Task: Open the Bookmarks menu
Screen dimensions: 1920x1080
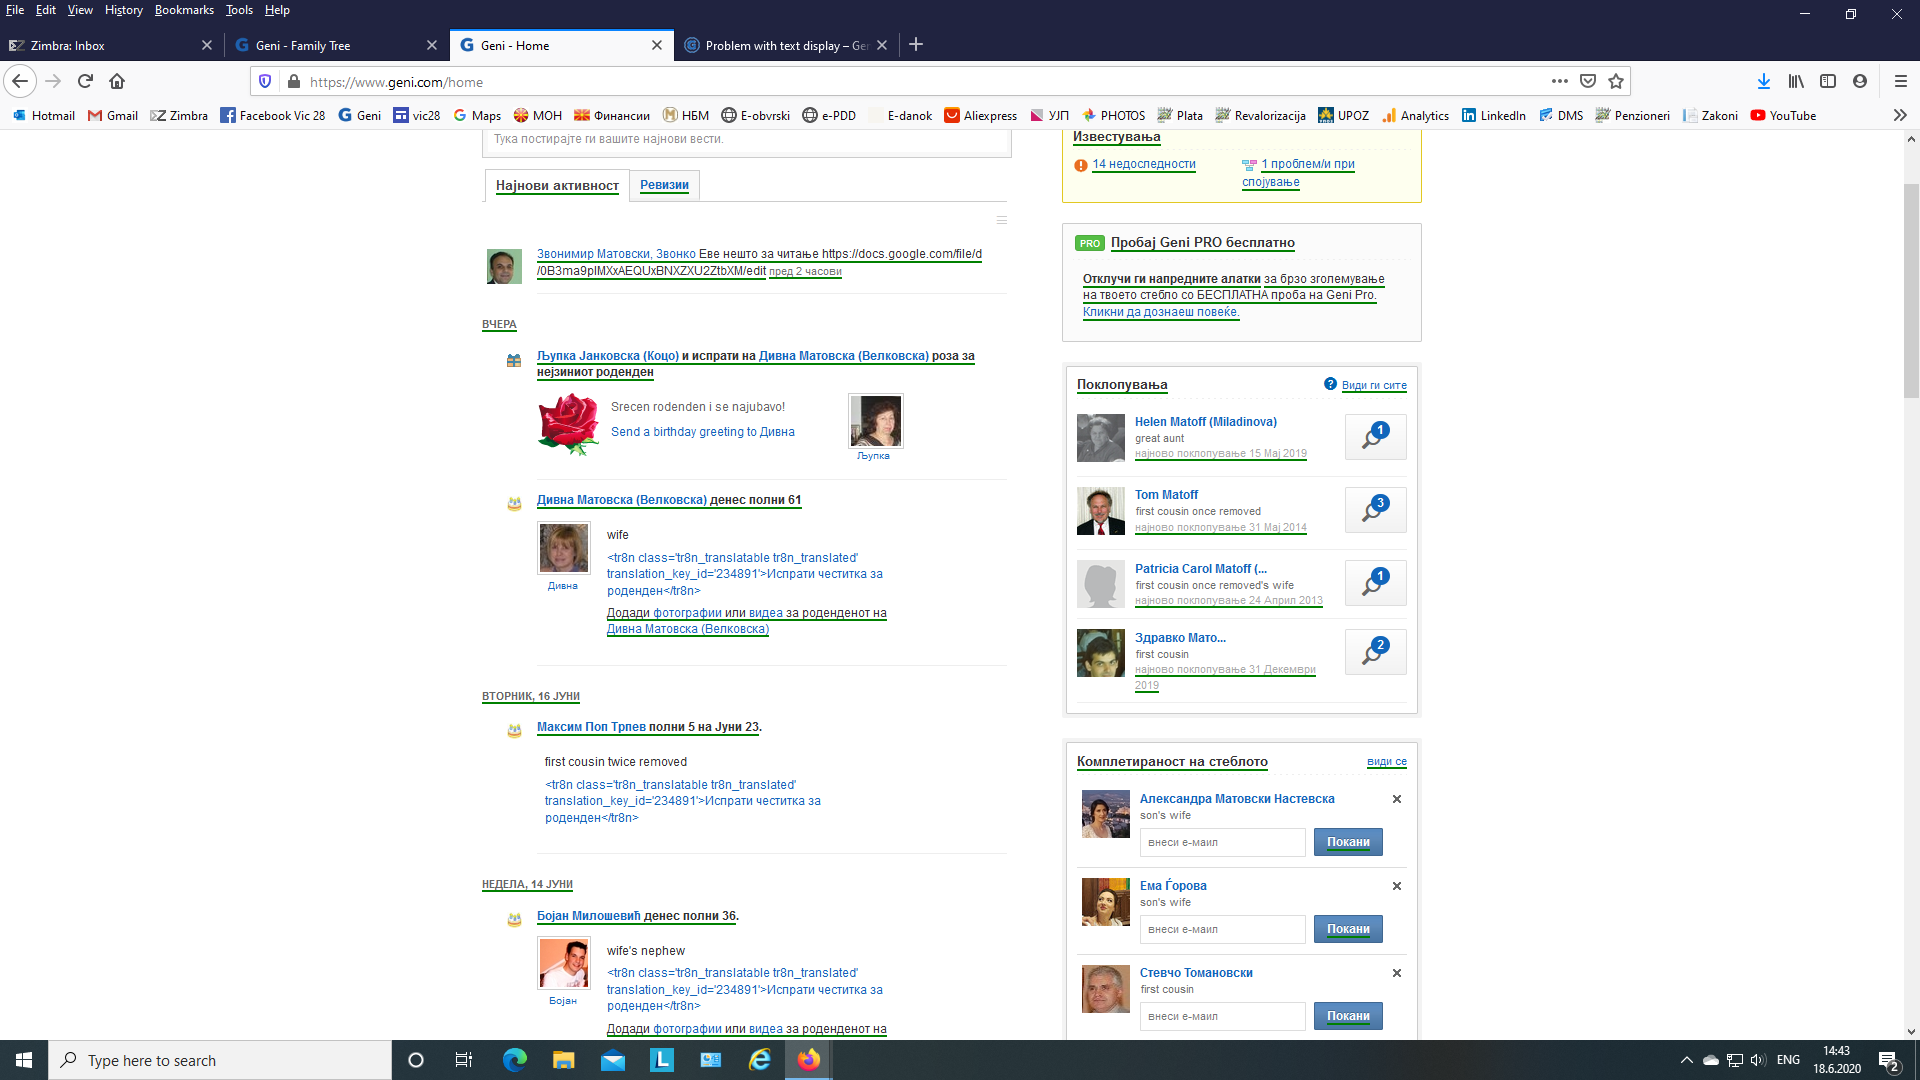Action: pyautogui.click(x=184, y=10)
